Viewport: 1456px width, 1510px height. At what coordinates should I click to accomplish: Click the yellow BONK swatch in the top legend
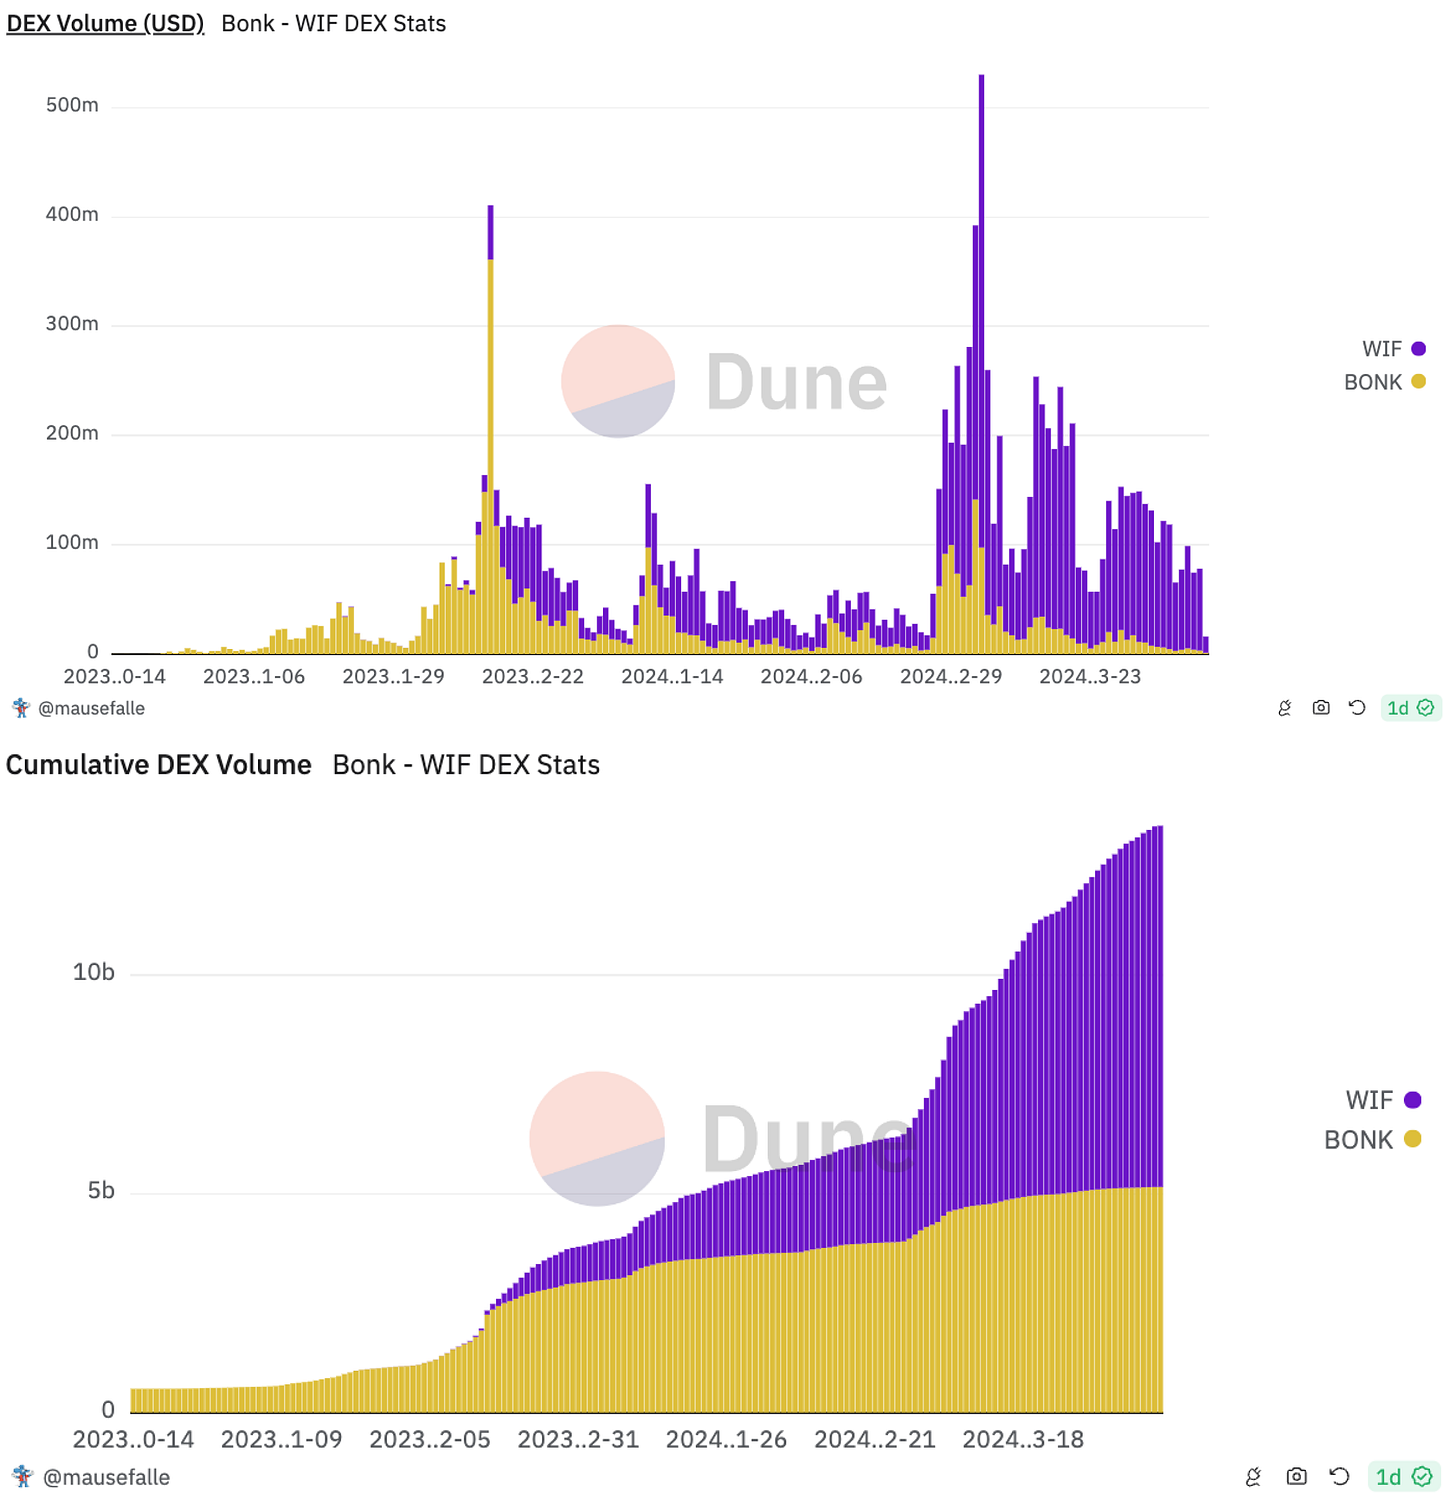(x=1418, y=382)
